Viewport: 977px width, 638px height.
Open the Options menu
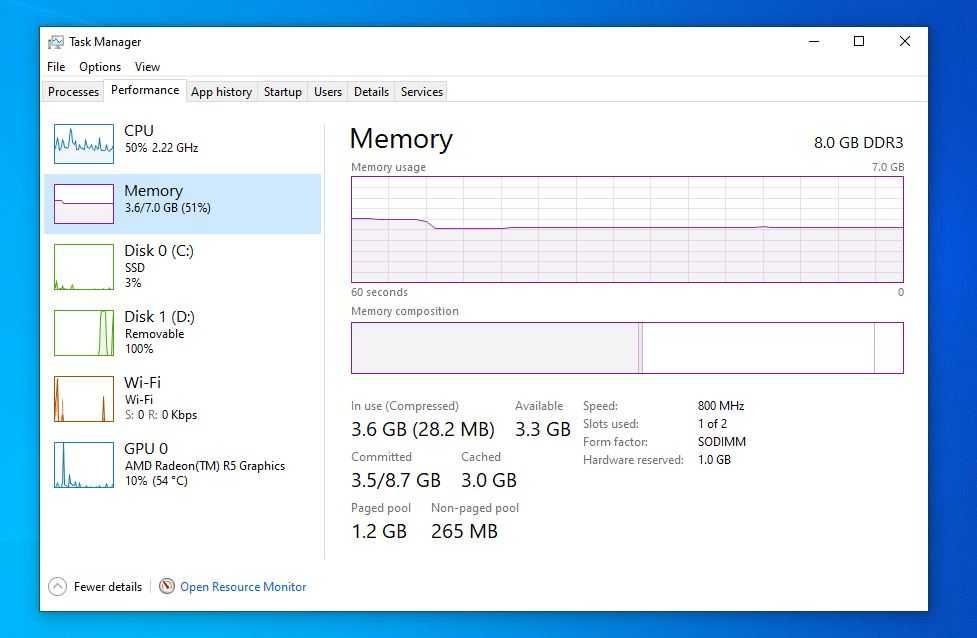(x=100, y=67)
